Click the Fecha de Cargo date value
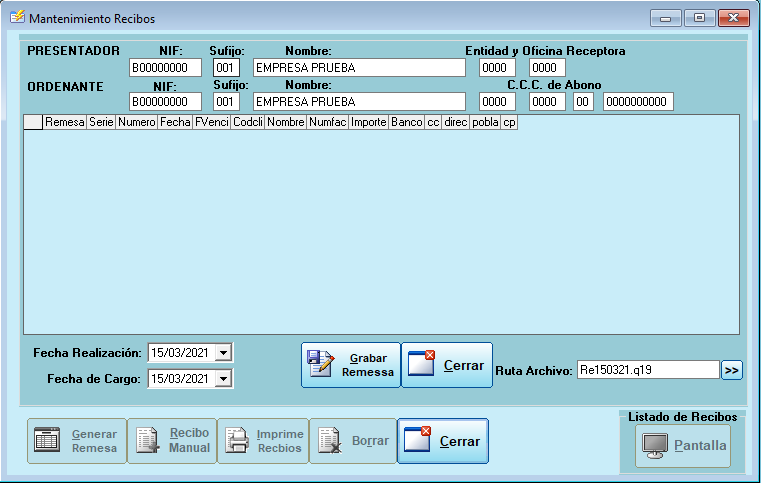 (x=180, y=378)
